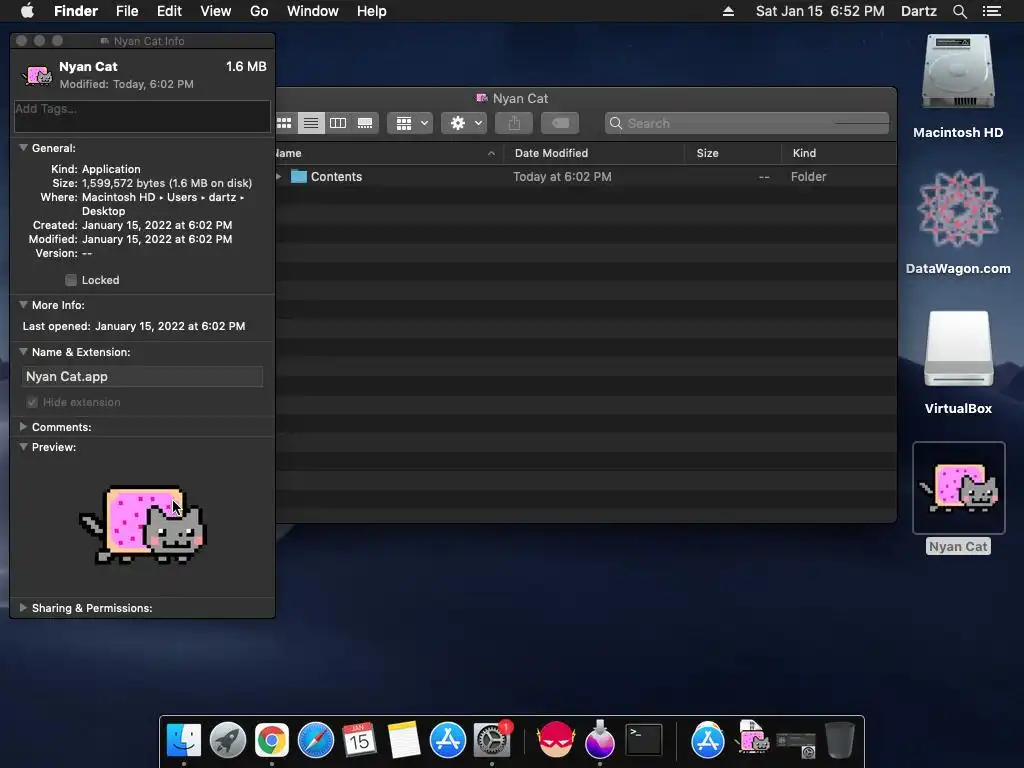Screen dimensions: 1024x768
Task: Collapse the More Info section
Action: coord(24,304)
